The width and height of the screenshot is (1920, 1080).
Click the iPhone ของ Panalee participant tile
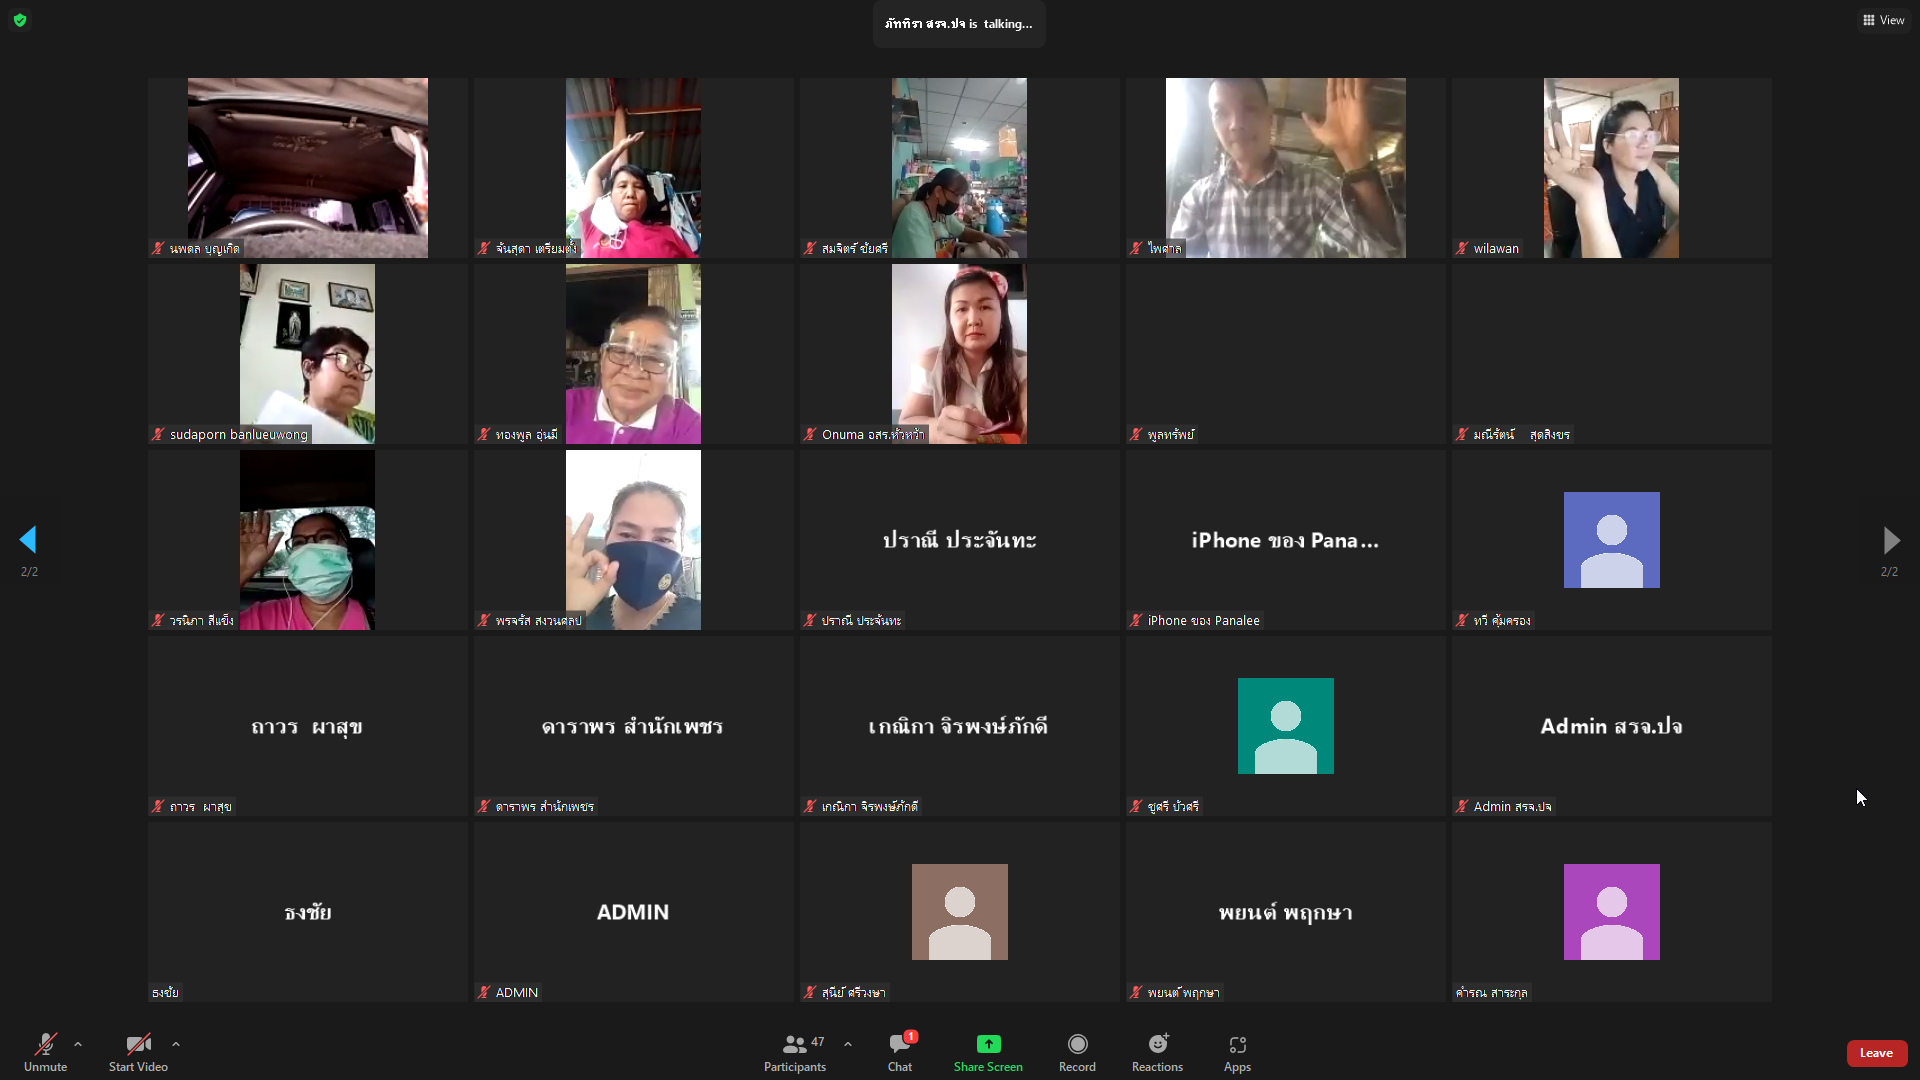click(x=1285, y=540)
